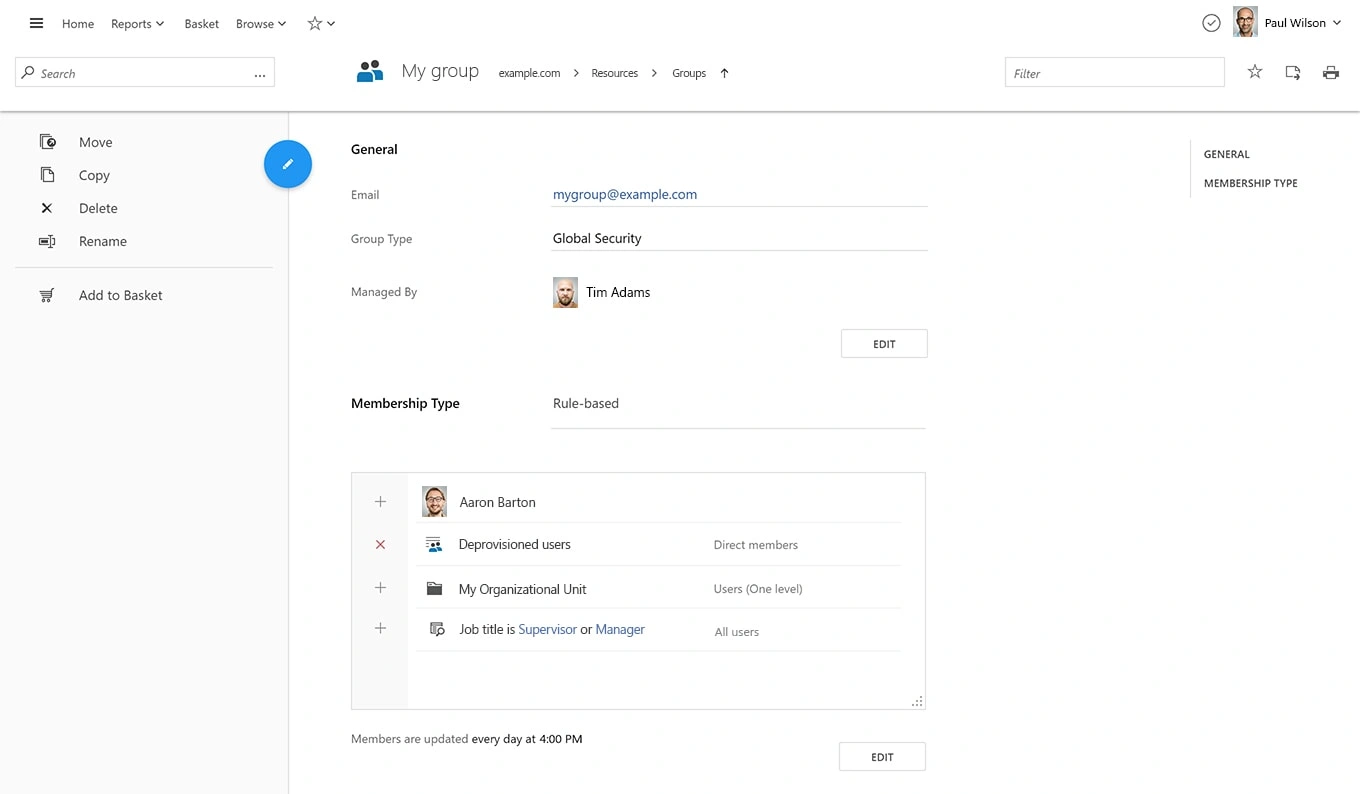
Task: Navigate up using the breadcrumb arrow
Action: 725,73
